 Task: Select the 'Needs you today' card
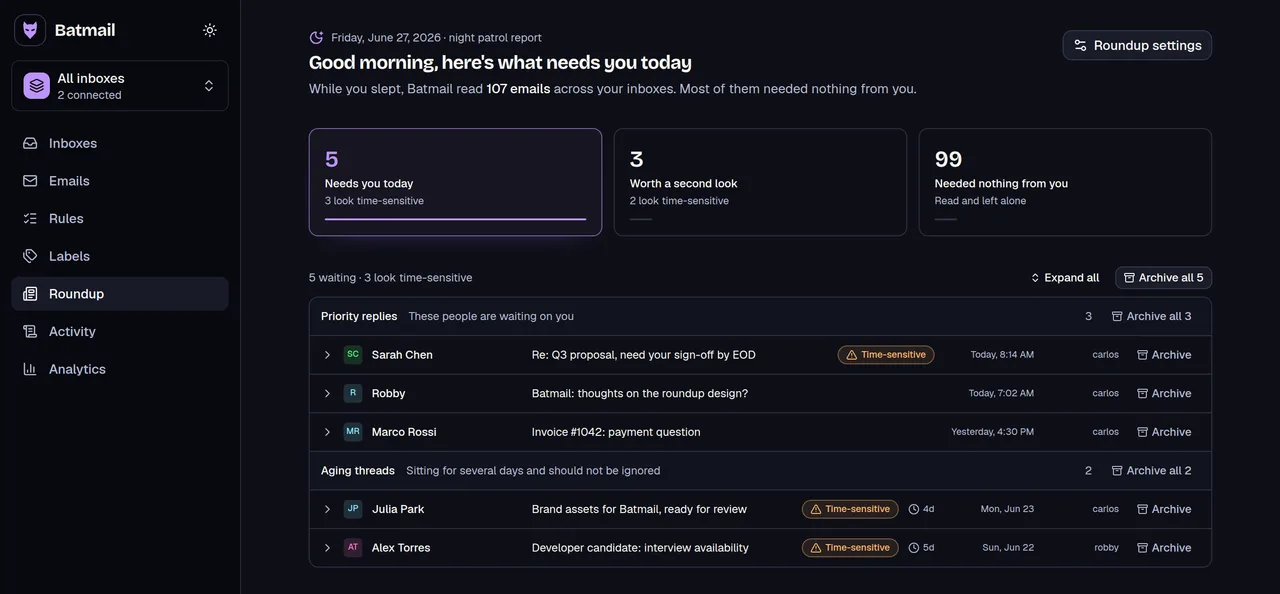[x=455, y=182]
